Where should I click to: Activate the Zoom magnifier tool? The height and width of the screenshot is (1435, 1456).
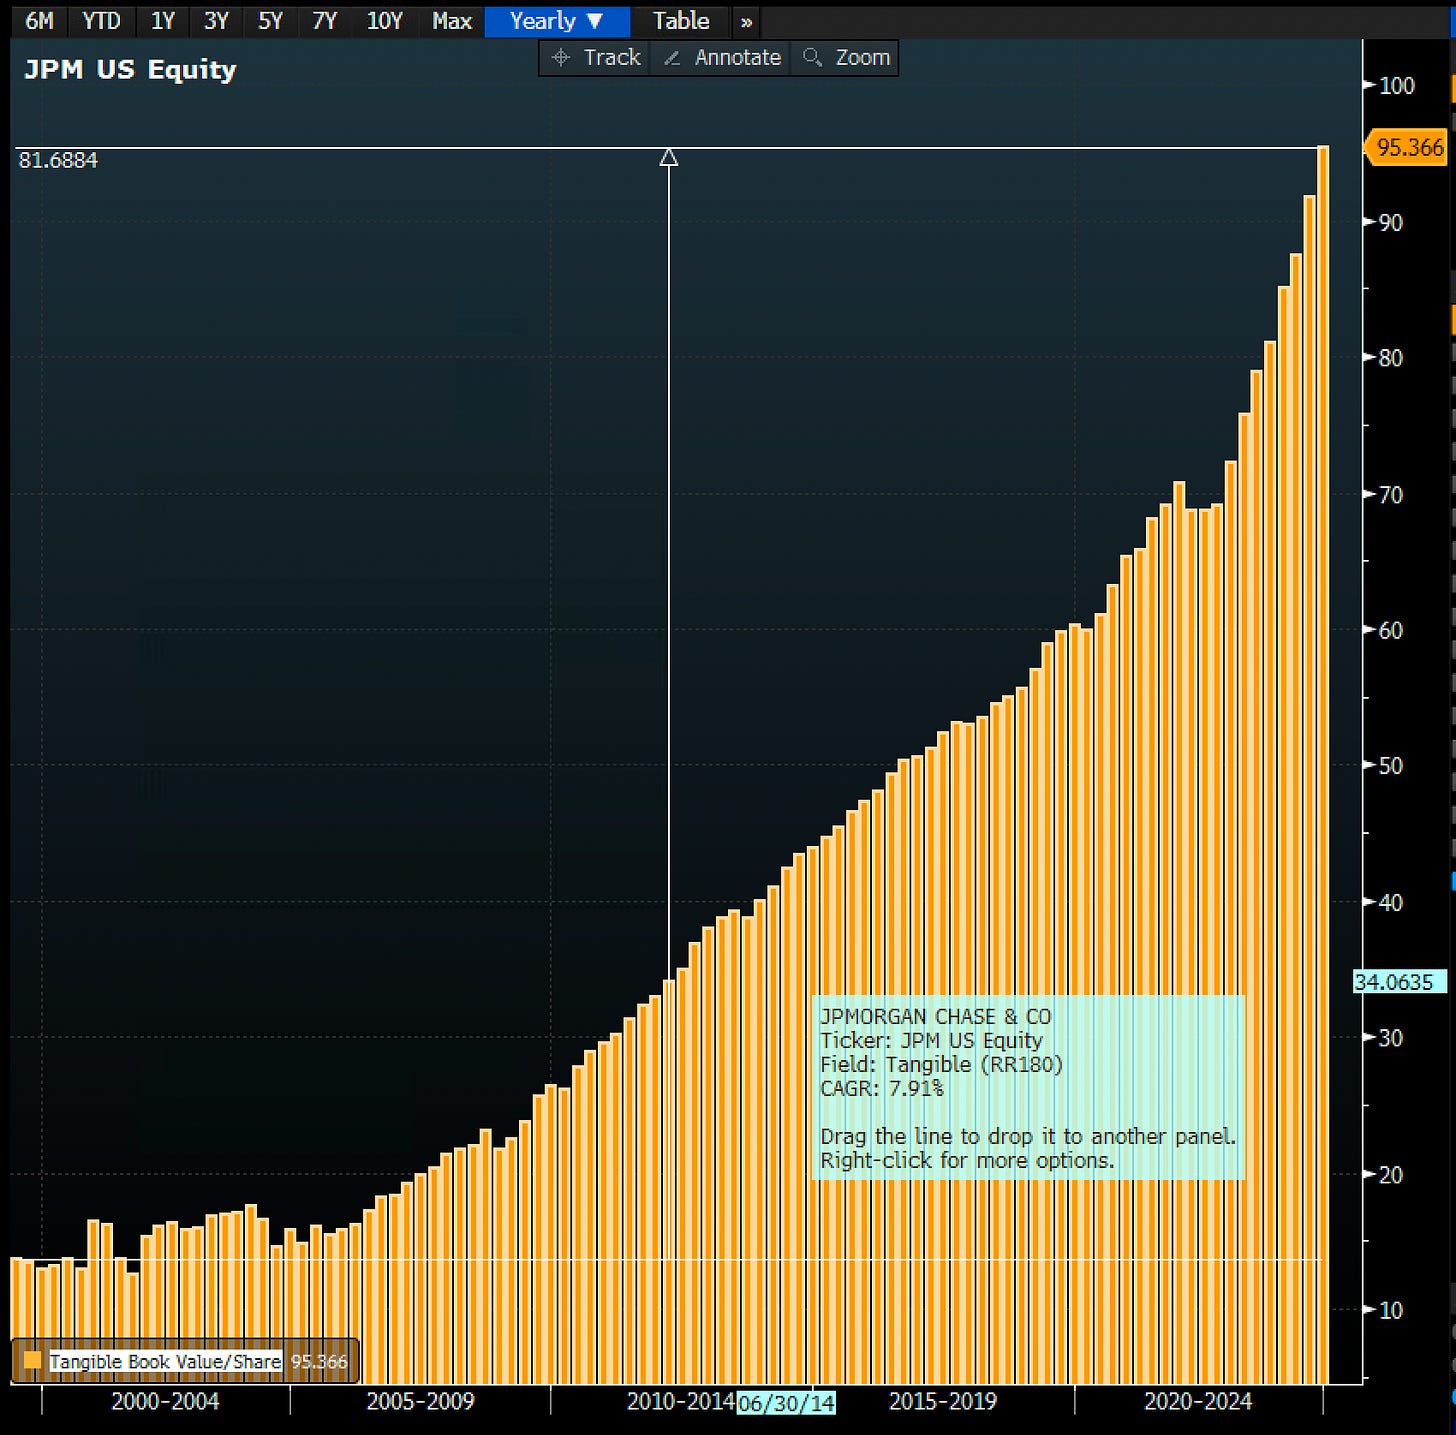tap(847, 58)
